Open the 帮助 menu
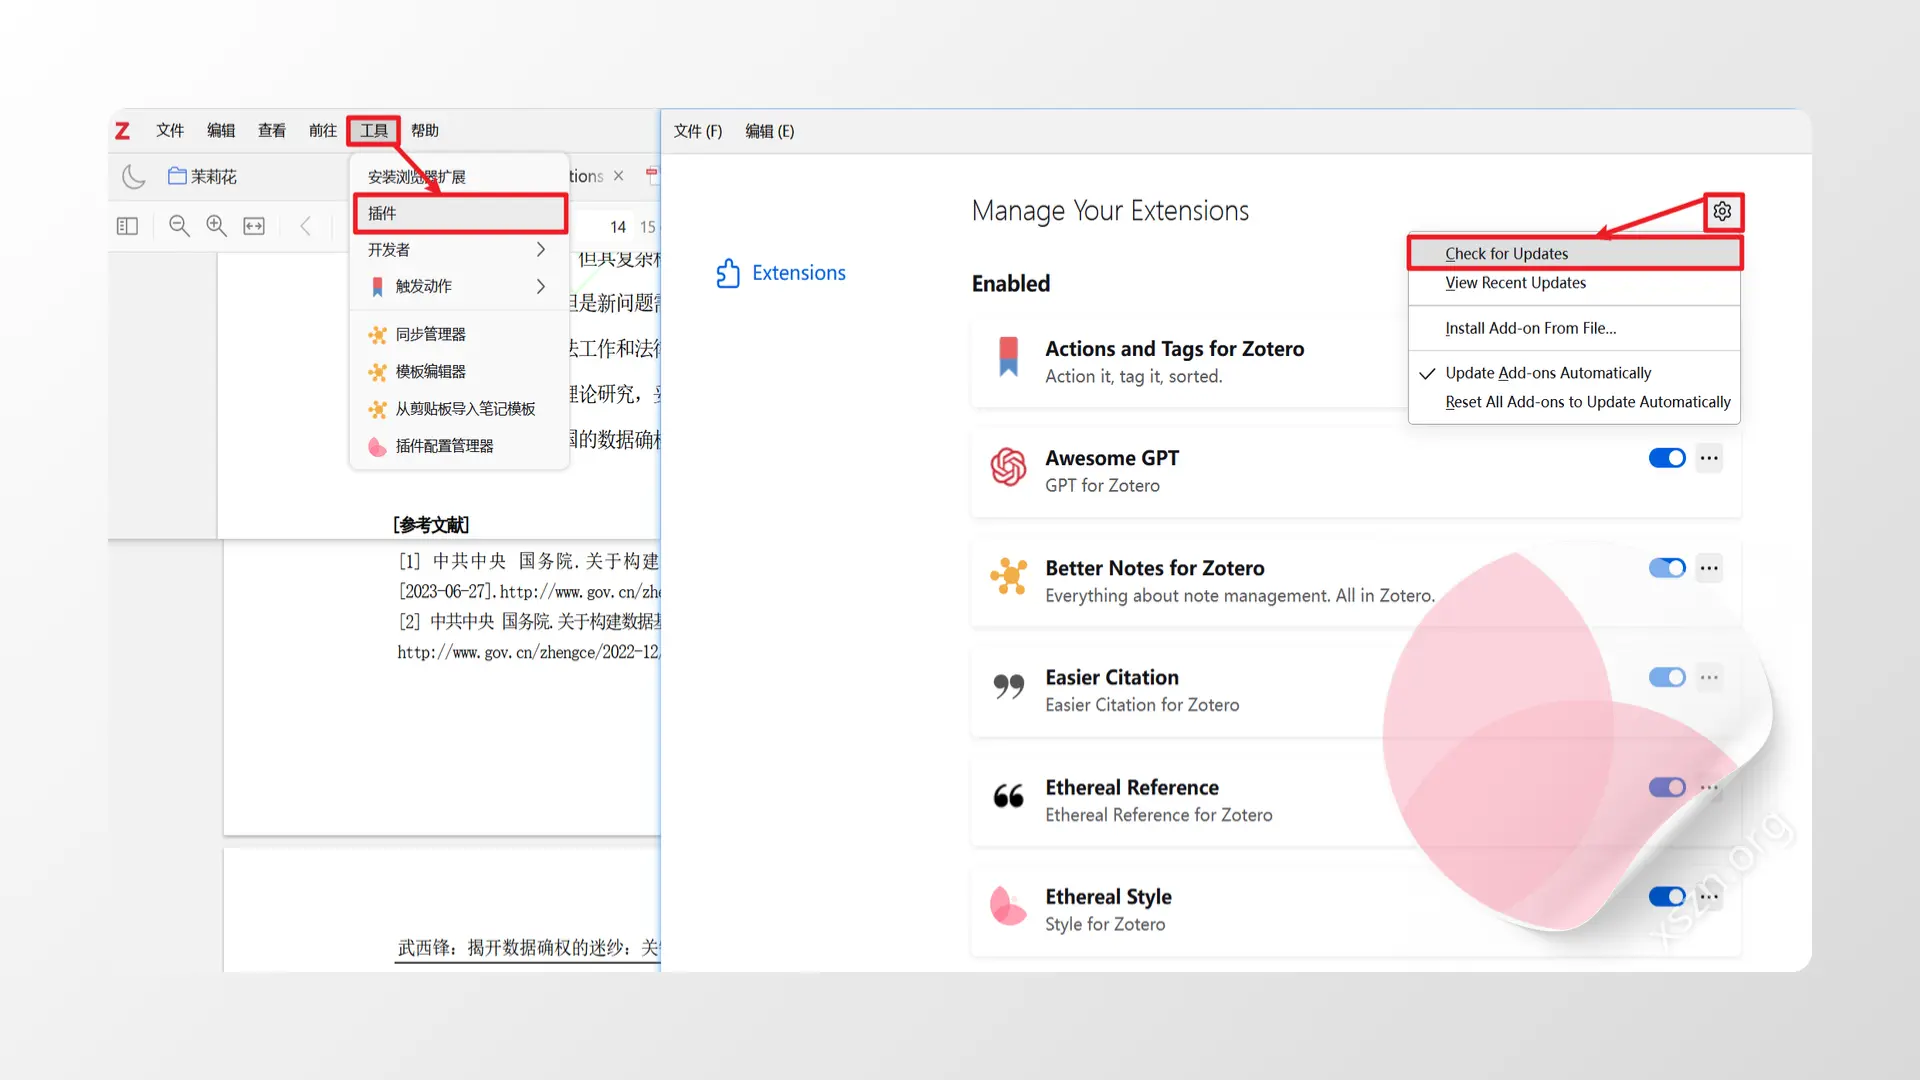Image resolution: width=1920 pixels, height=1080 pixels. pos(425,131)
